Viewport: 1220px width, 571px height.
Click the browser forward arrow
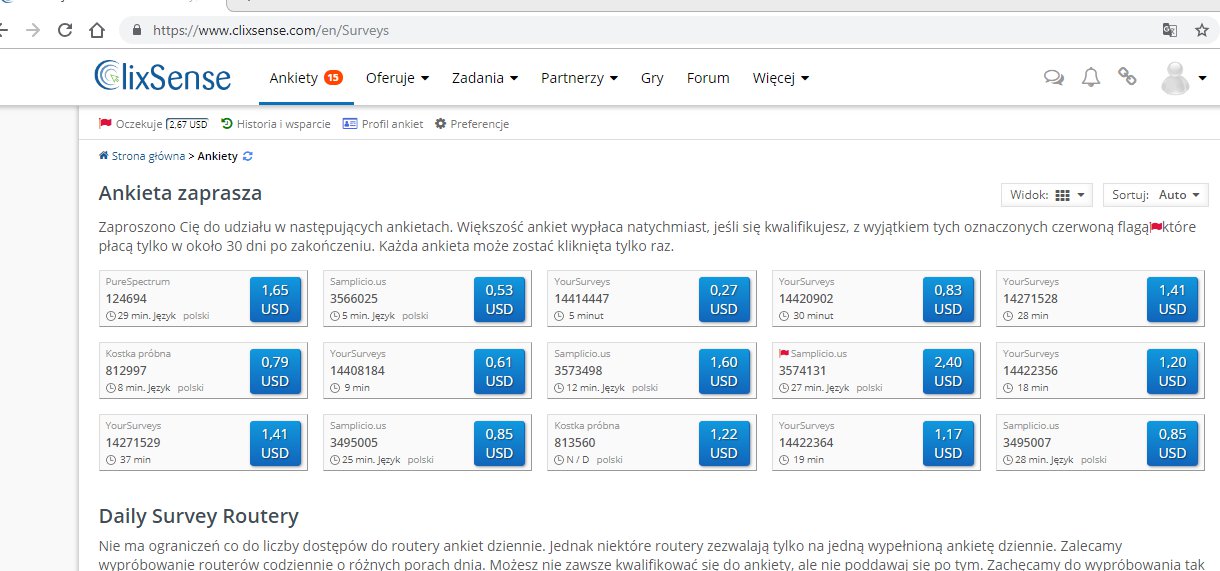click(33, 30)
